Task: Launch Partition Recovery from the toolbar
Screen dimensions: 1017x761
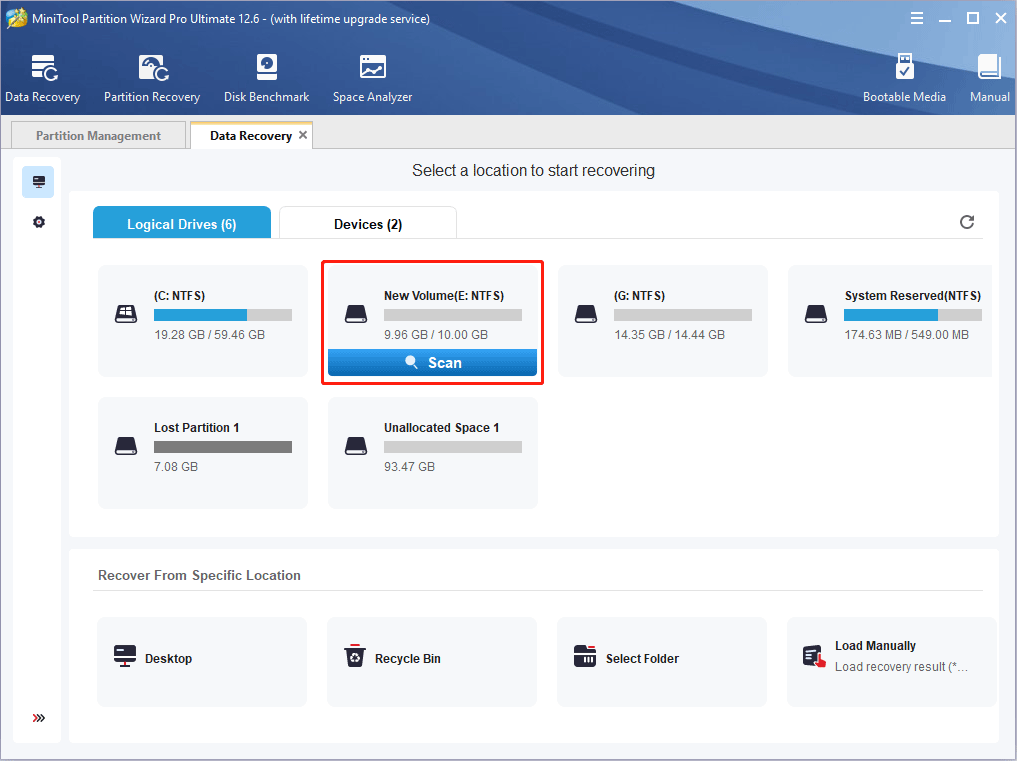Action: click(152, 78)
